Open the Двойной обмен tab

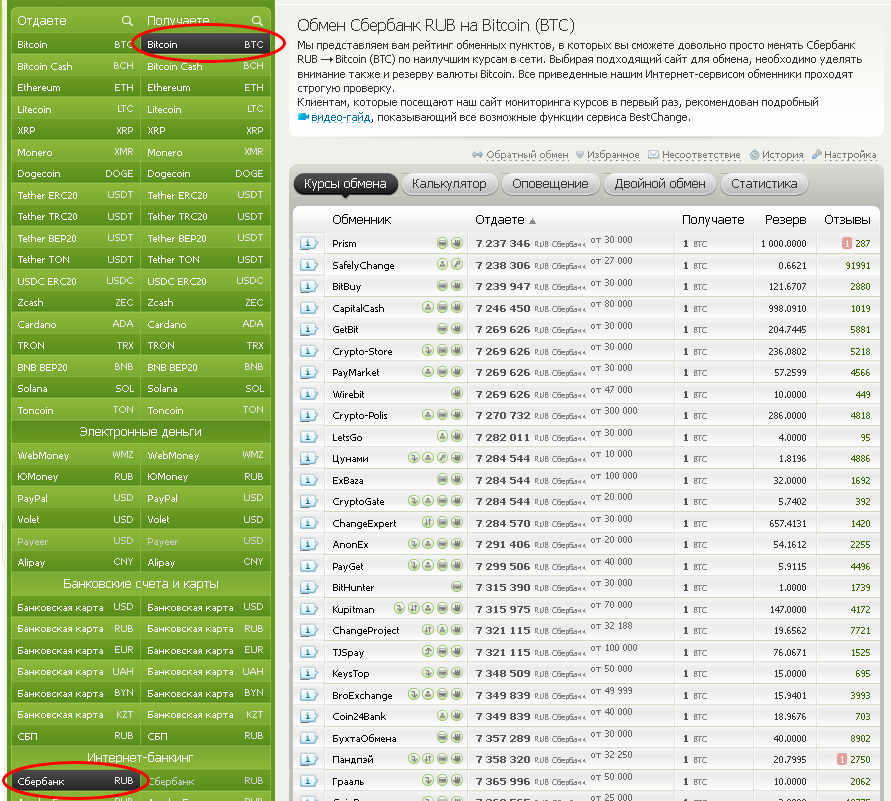pyautogui.click(x=659, y=184)
